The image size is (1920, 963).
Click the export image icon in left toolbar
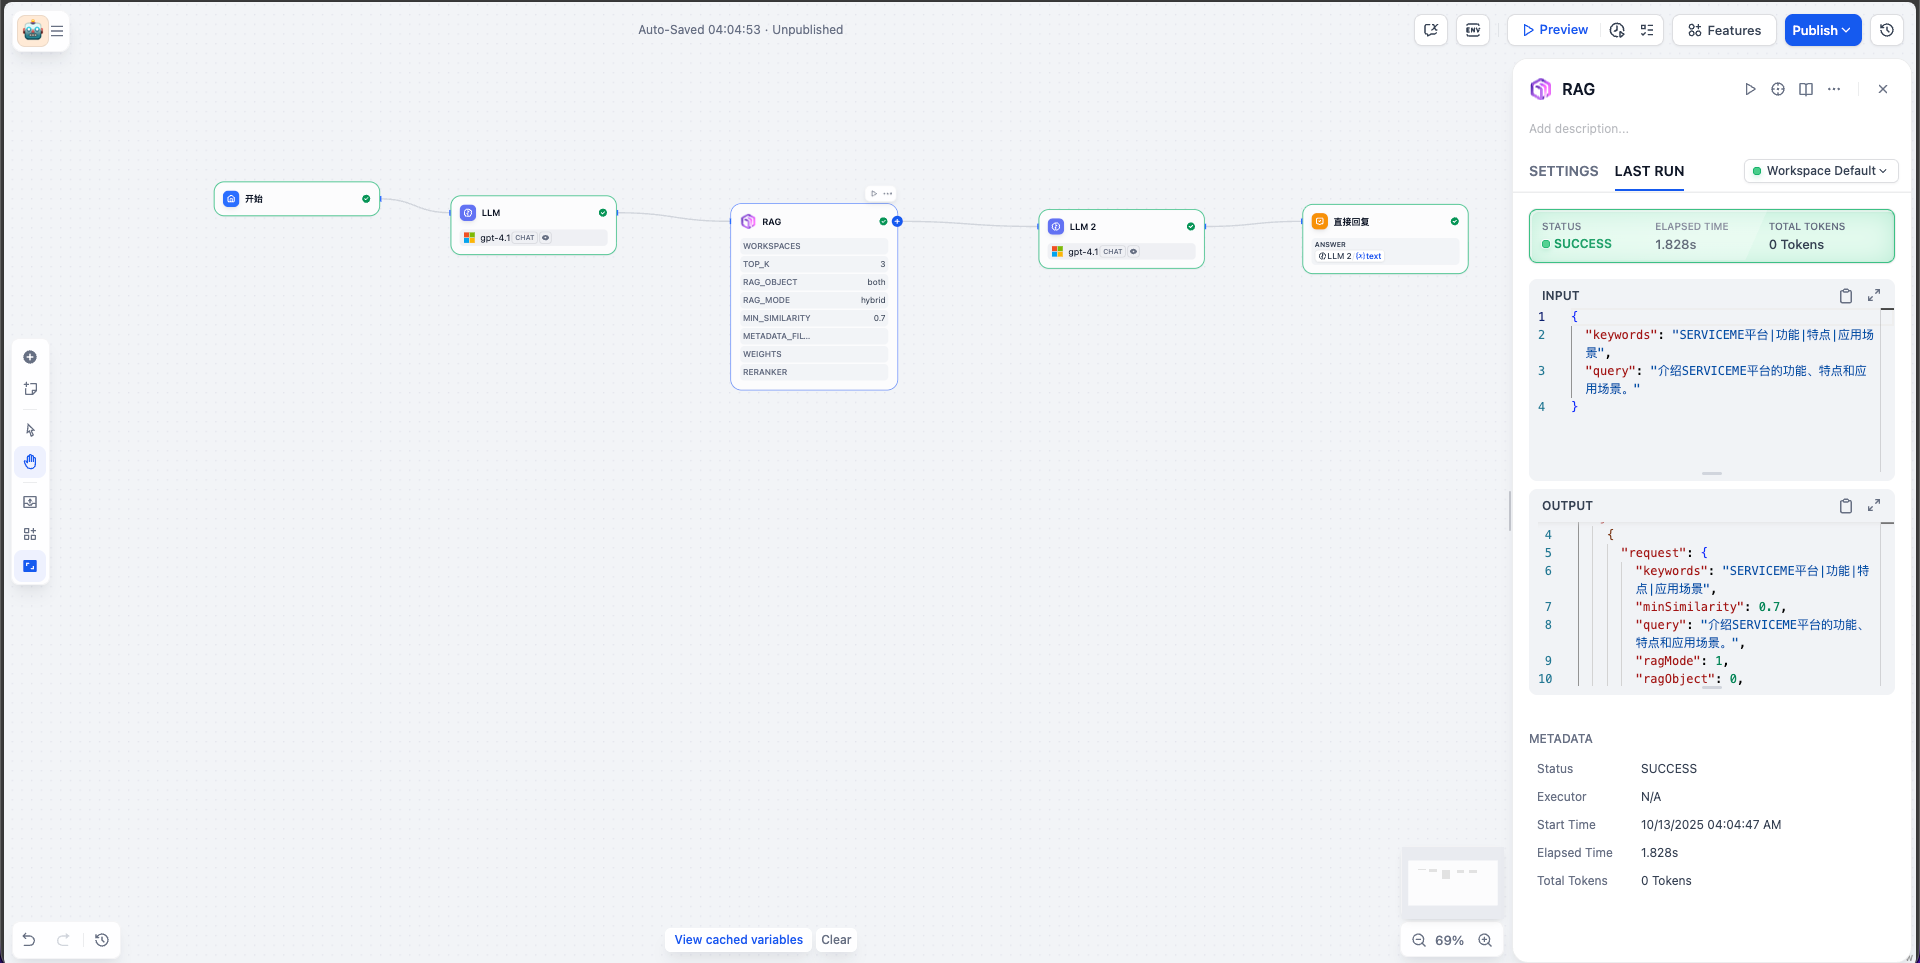point(30,502)
